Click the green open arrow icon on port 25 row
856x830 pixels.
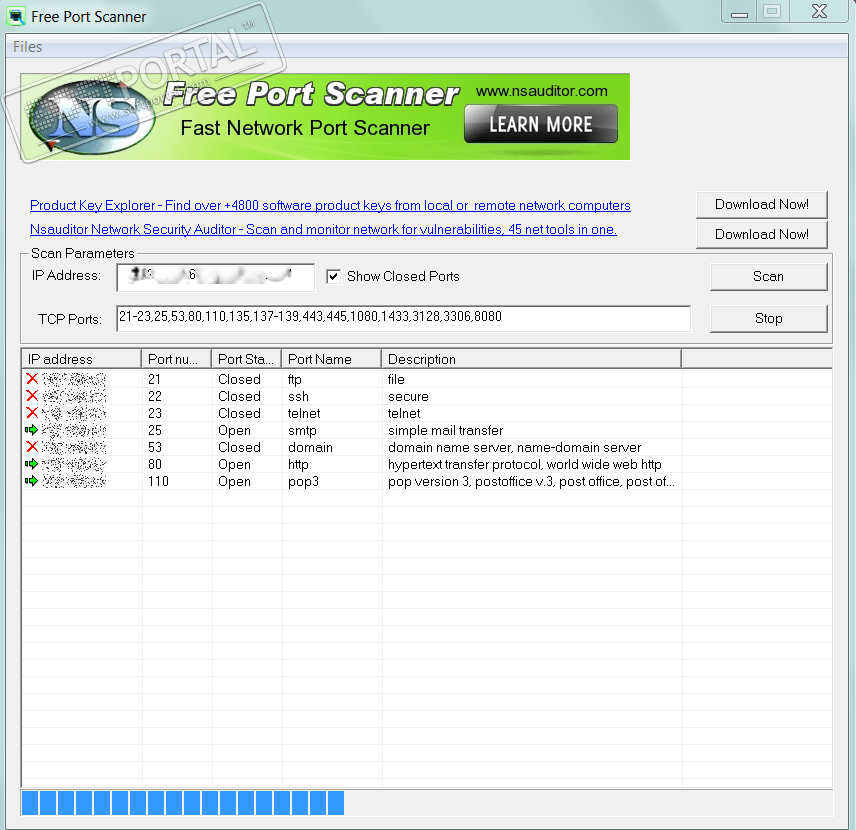[32, 430]
